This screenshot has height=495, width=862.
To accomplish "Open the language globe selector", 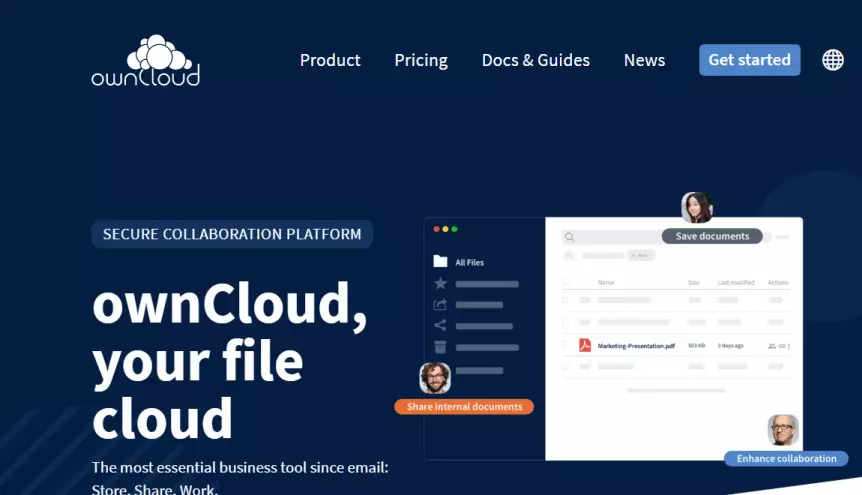I will tap(832, 60).
